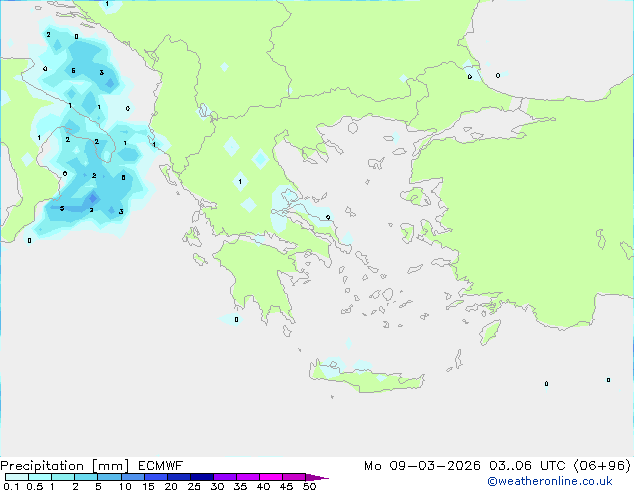
Task: Open the weatheronline.co.uk link
Action: tap(549, 481)
